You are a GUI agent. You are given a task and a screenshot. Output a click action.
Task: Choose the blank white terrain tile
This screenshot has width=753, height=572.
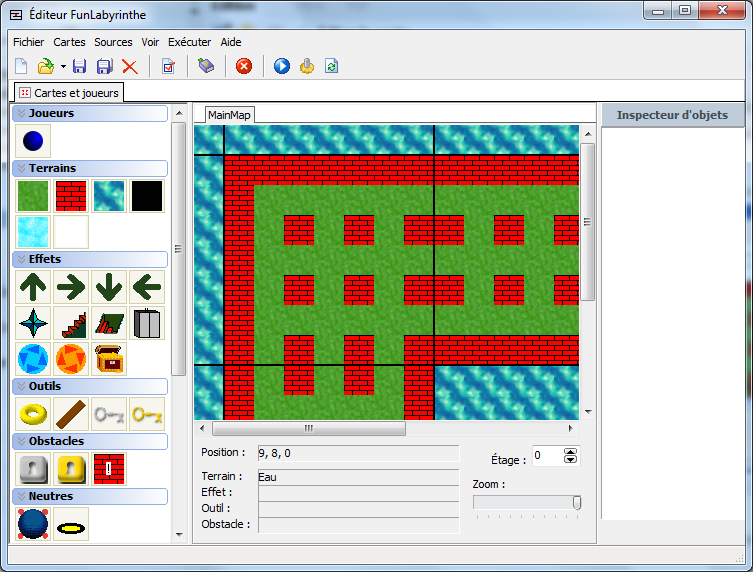[71, 232]
